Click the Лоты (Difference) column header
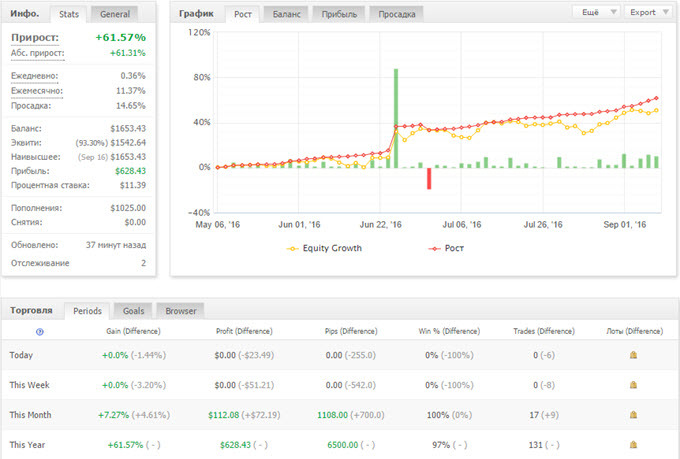The width and height of the screenshot is (680, 459). point(634,331)
